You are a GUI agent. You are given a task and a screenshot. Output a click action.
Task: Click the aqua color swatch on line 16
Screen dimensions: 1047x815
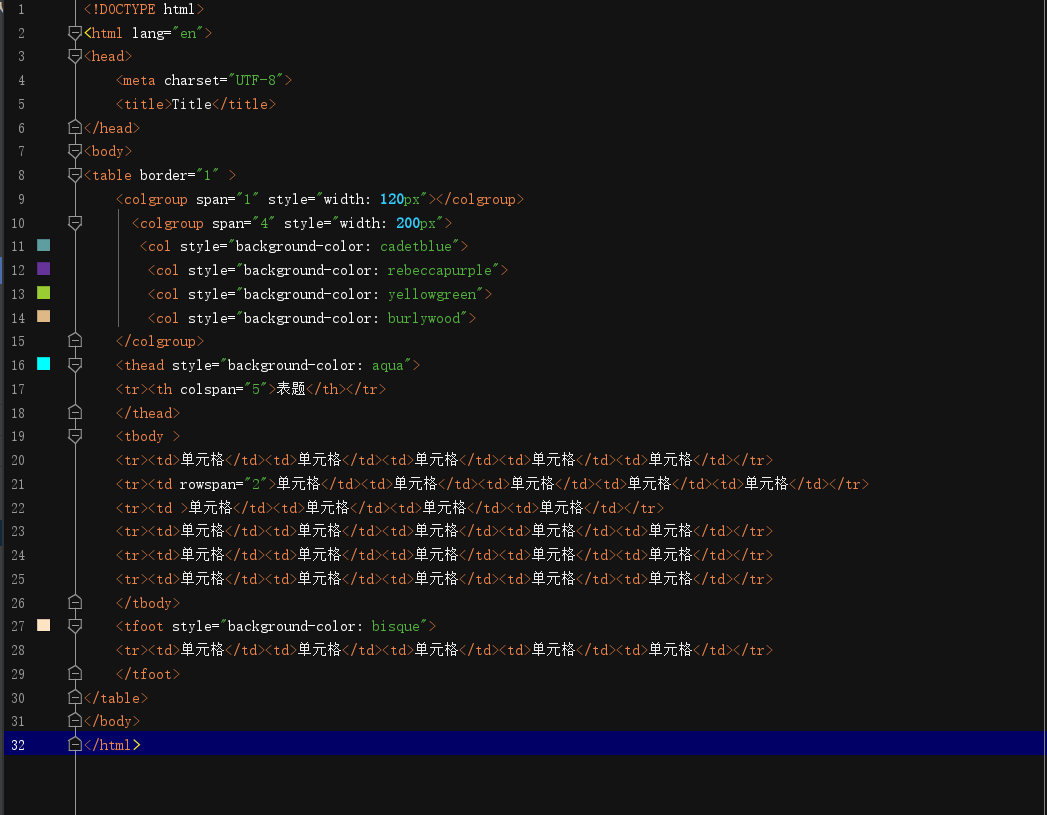pyautogui.click(x=43, y=364)
